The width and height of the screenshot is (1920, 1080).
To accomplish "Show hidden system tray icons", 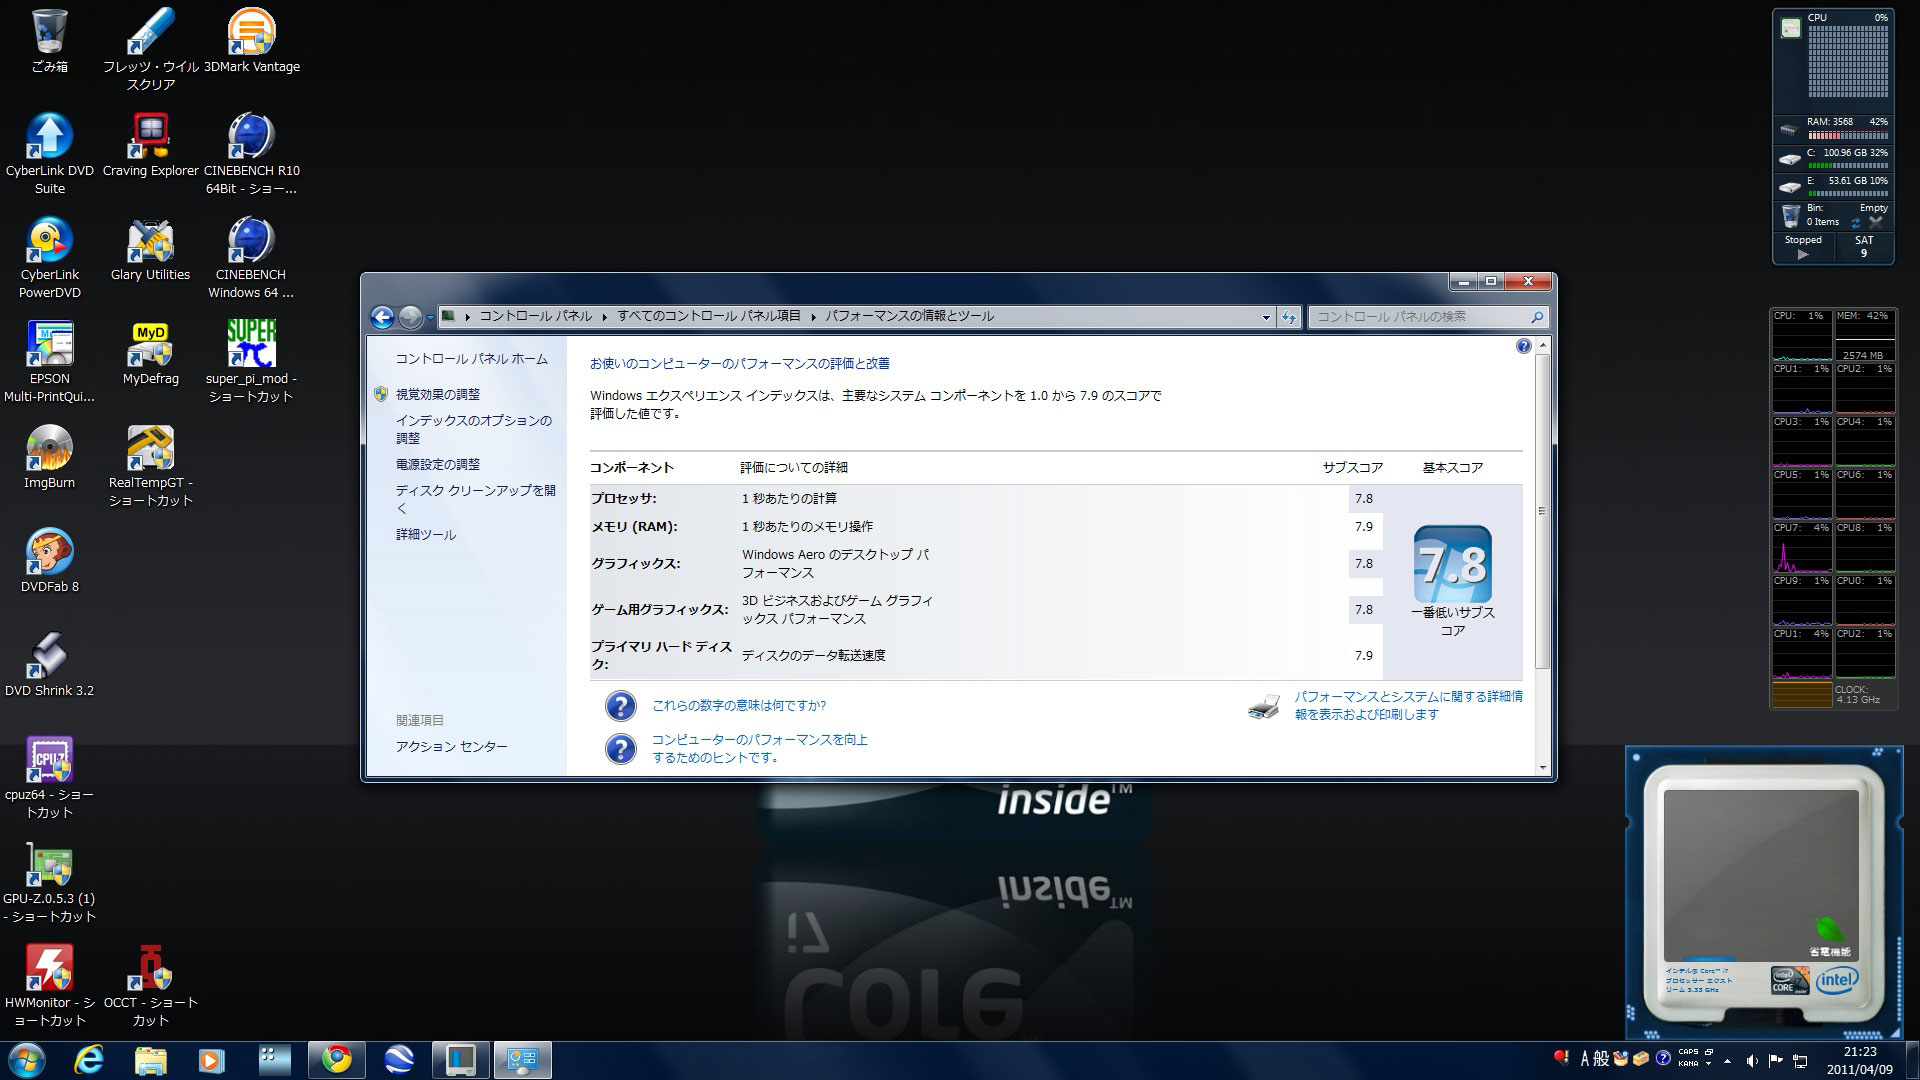I will tap(1727, 1060).
